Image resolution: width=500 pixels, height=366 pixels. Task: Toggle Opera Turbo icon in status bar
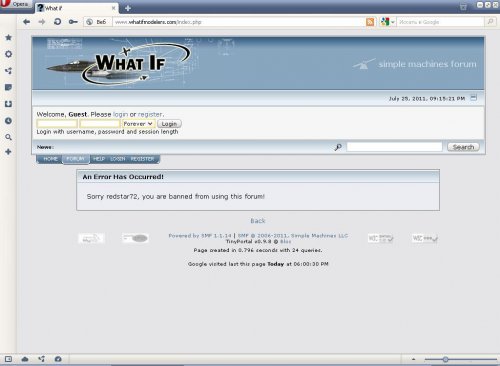point(58,359)
